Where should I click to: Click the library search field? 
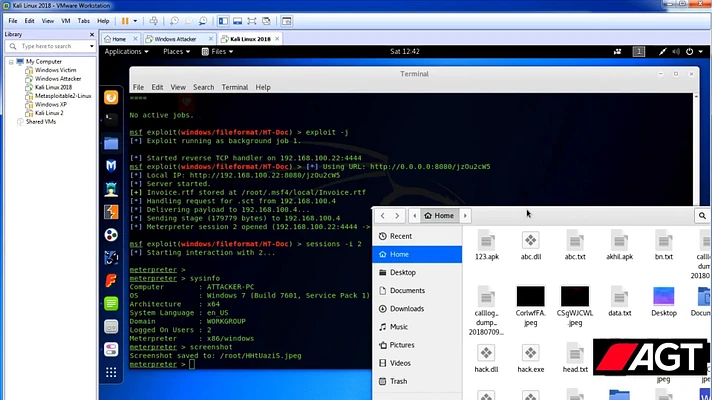(x=50, y=46)
